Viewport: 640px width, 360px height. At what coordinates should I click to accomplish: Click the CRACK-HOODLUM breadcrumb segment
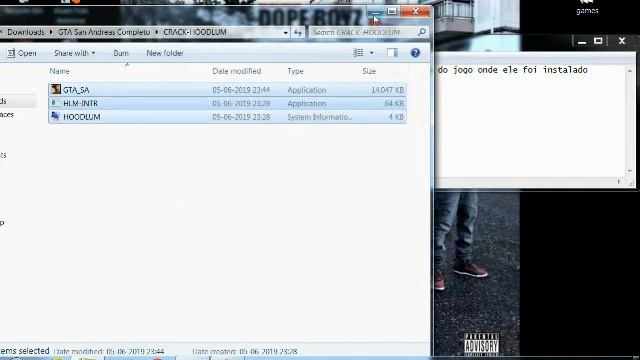click(195, 32)
